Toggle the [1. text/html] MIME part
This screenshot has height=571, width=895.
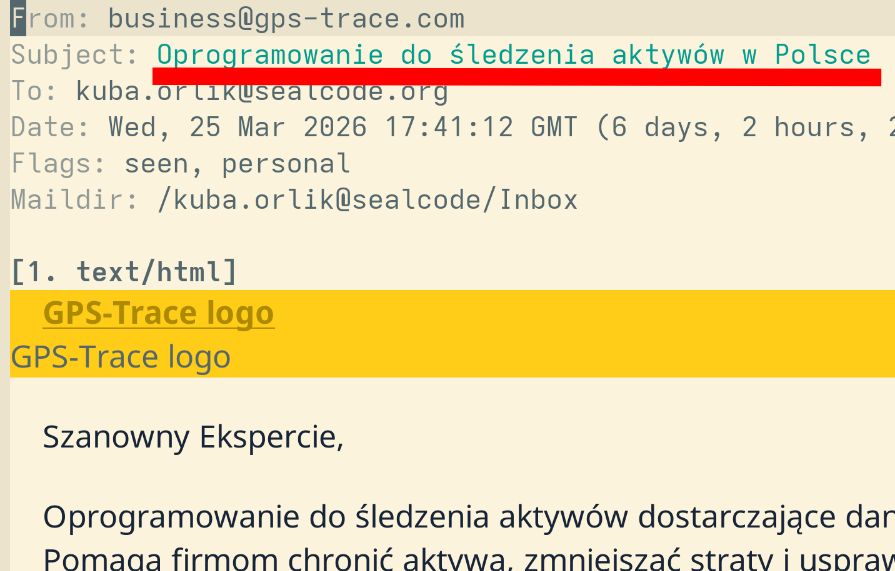(124, 271)
